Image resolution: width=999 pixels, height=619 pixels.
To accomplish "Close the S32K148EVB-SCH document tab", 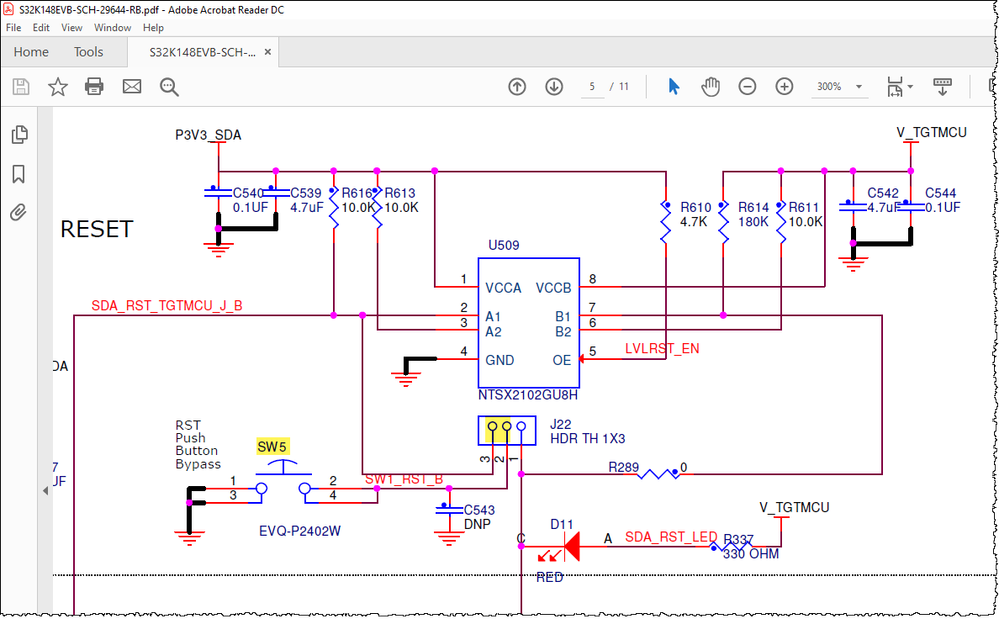I will [268, 52].
